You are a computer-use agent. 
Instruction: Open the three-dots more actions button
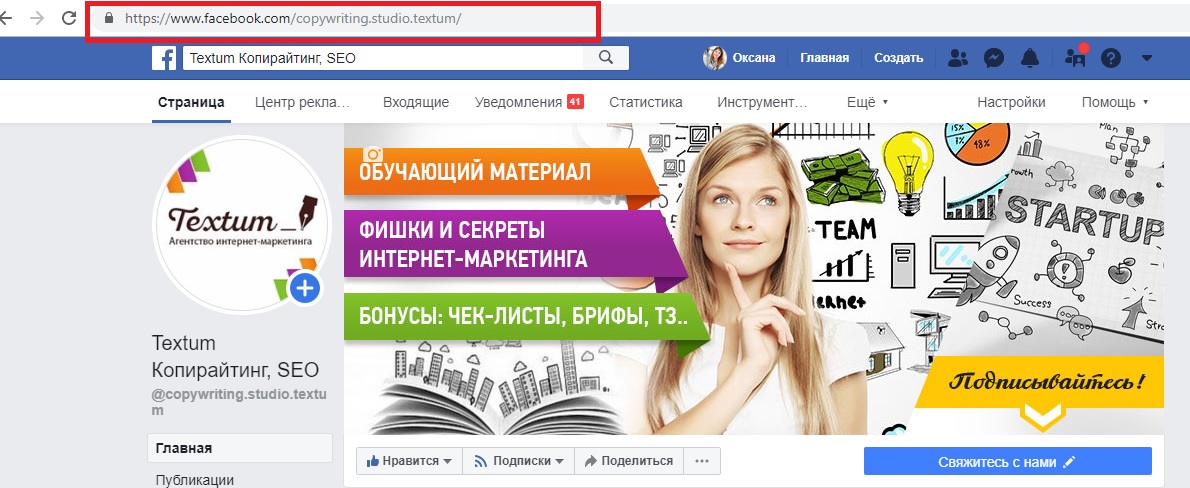[702, 461]
